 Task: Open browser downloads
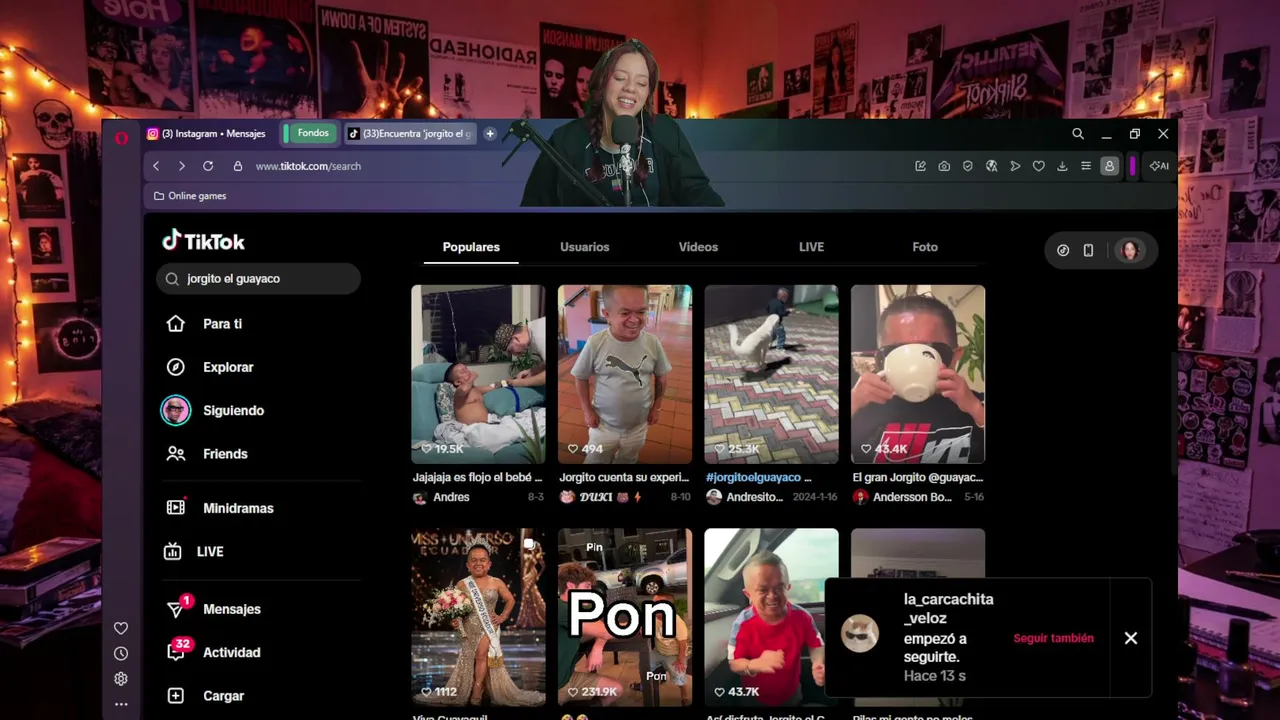[x=1062, y=166]
